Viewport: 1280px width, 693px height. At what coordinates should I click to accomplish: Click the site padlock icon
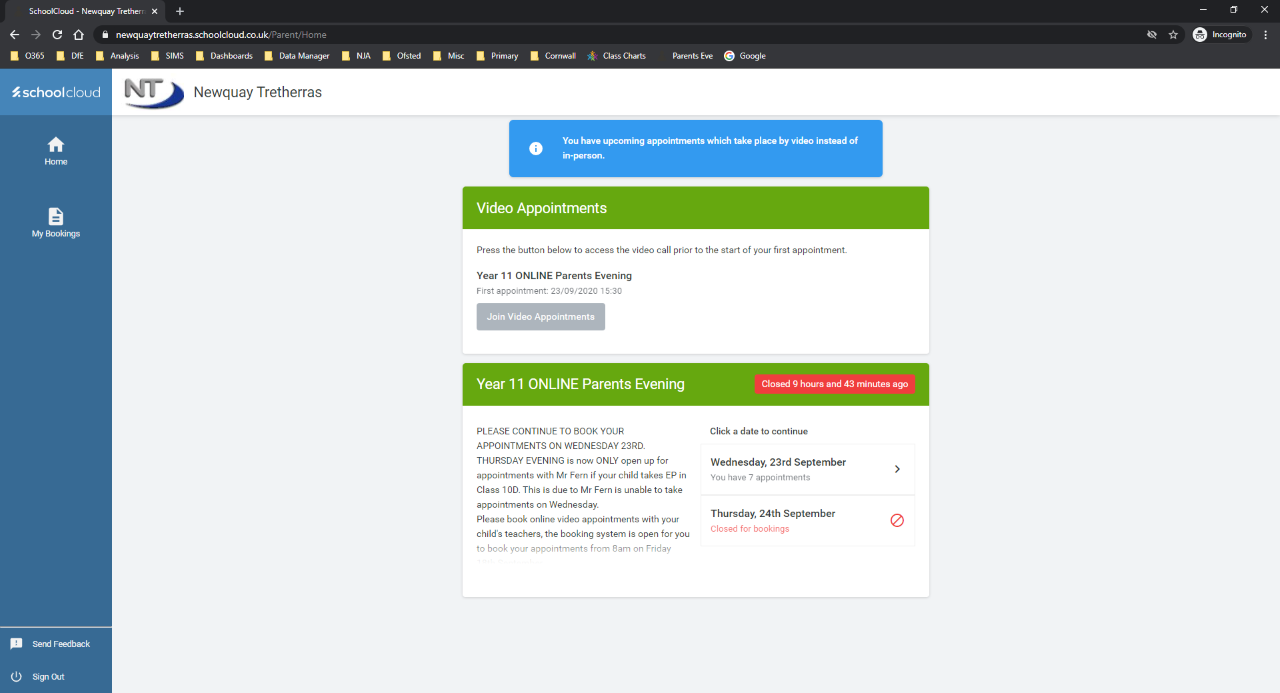[103, 34]
